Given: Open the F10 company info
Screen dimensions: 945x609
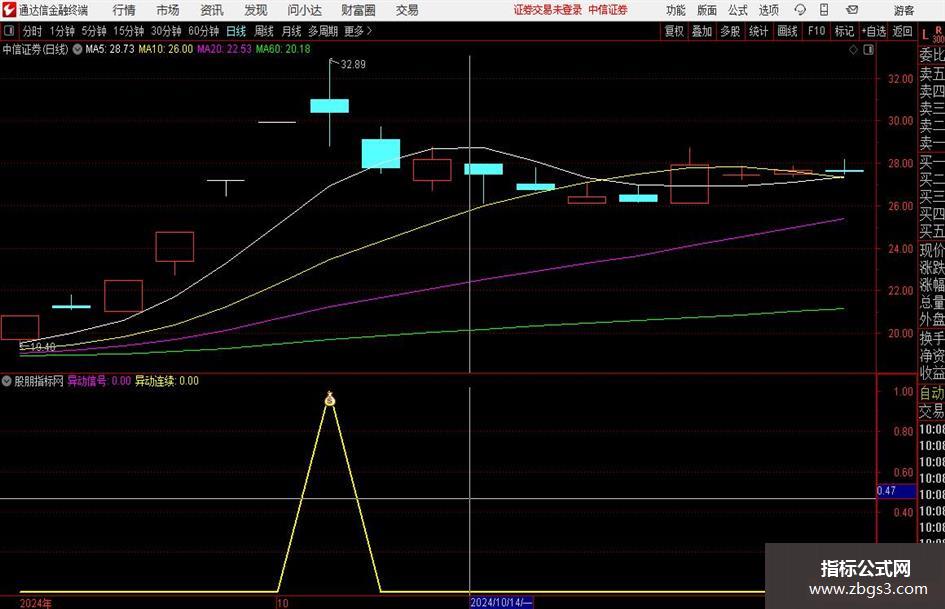Looking at the screenshot, I should (817, 31).
